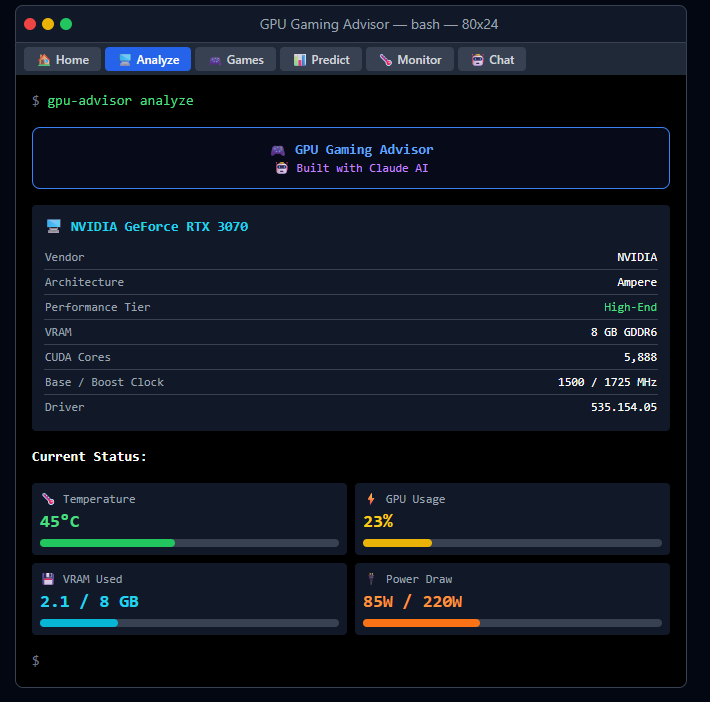
Task: Click the Vendor value 'NVIDIA'
Action: (x=637, y=257)
